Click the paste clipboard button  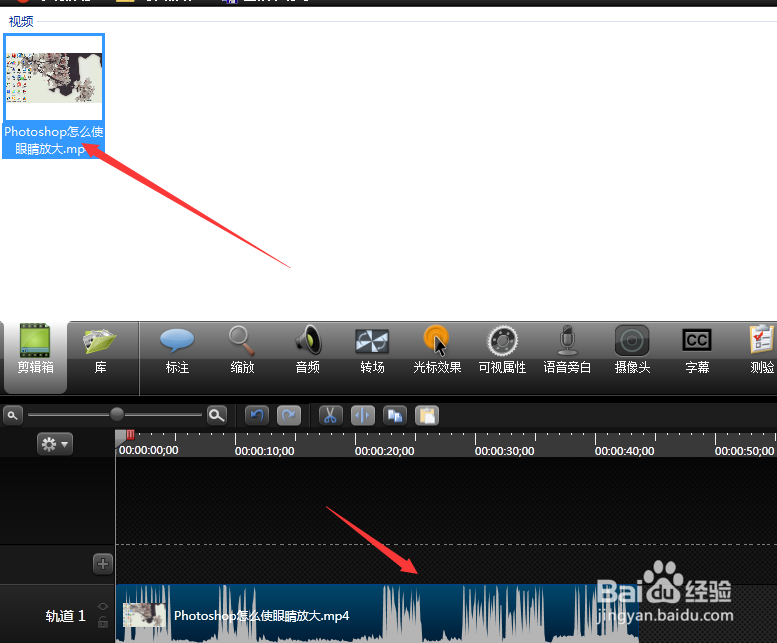pos(427,415)
